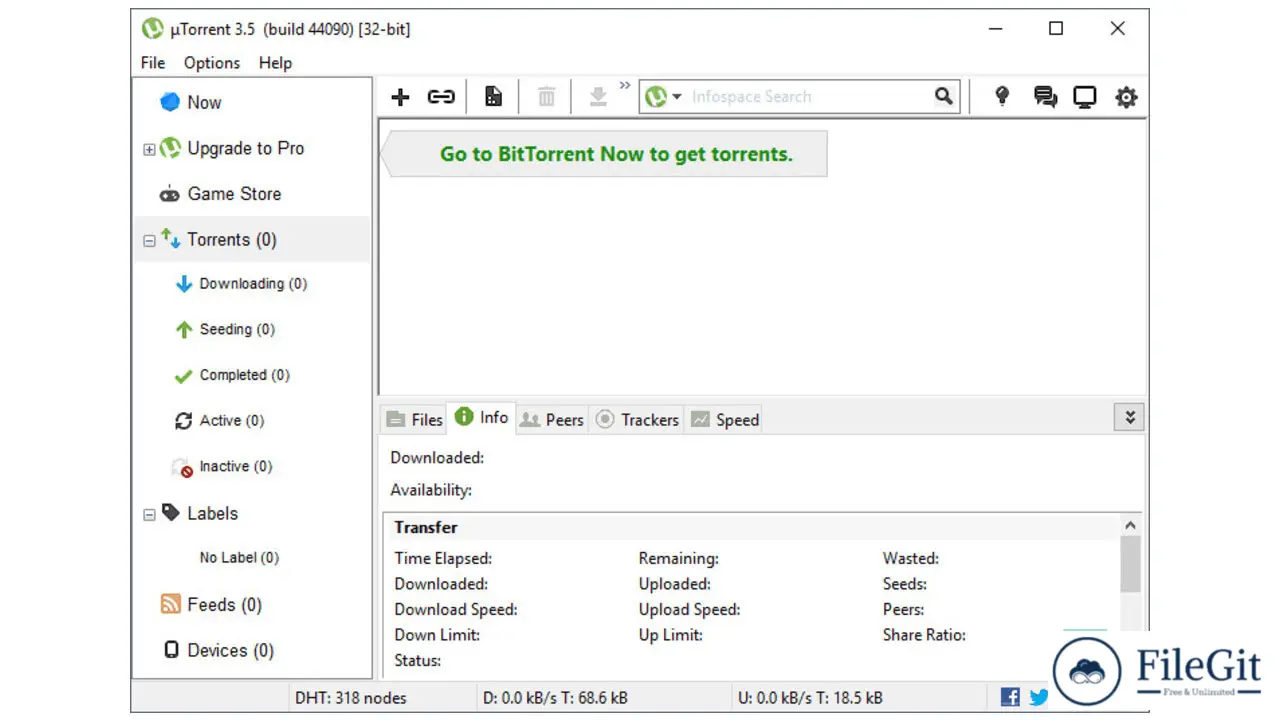Click the lightbulb tips icon

(1002, 96)
